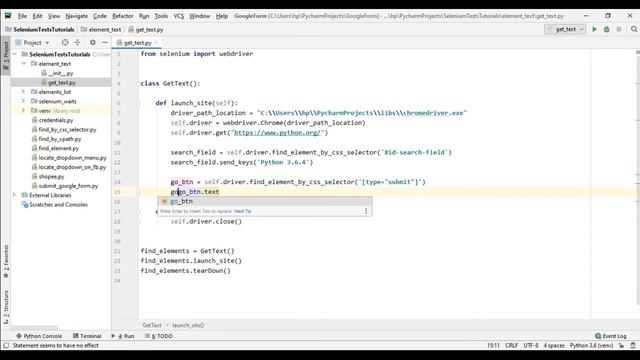Open the Refactor menu

123,16
